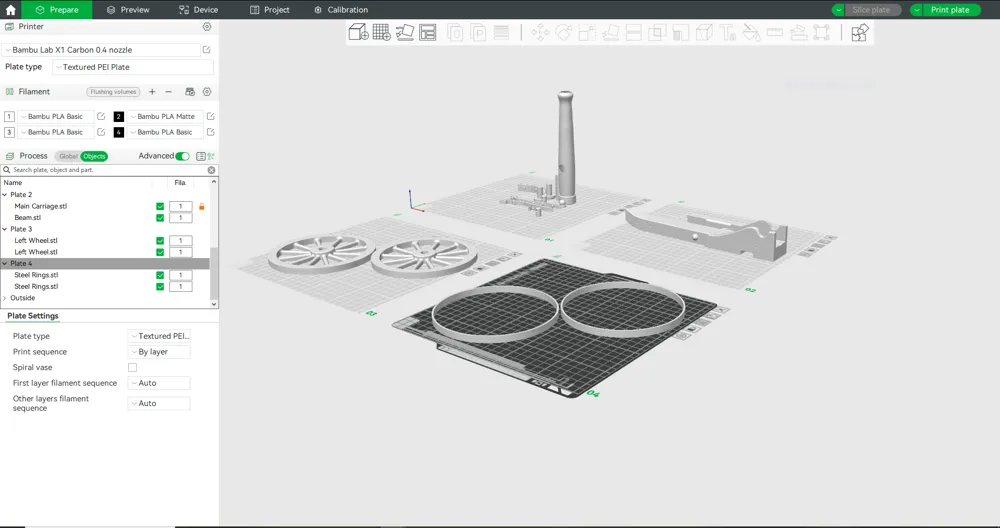The image size is (1000, 528).
Task: Click filament 4 black color swatch
Action: [x=119, y=132]
